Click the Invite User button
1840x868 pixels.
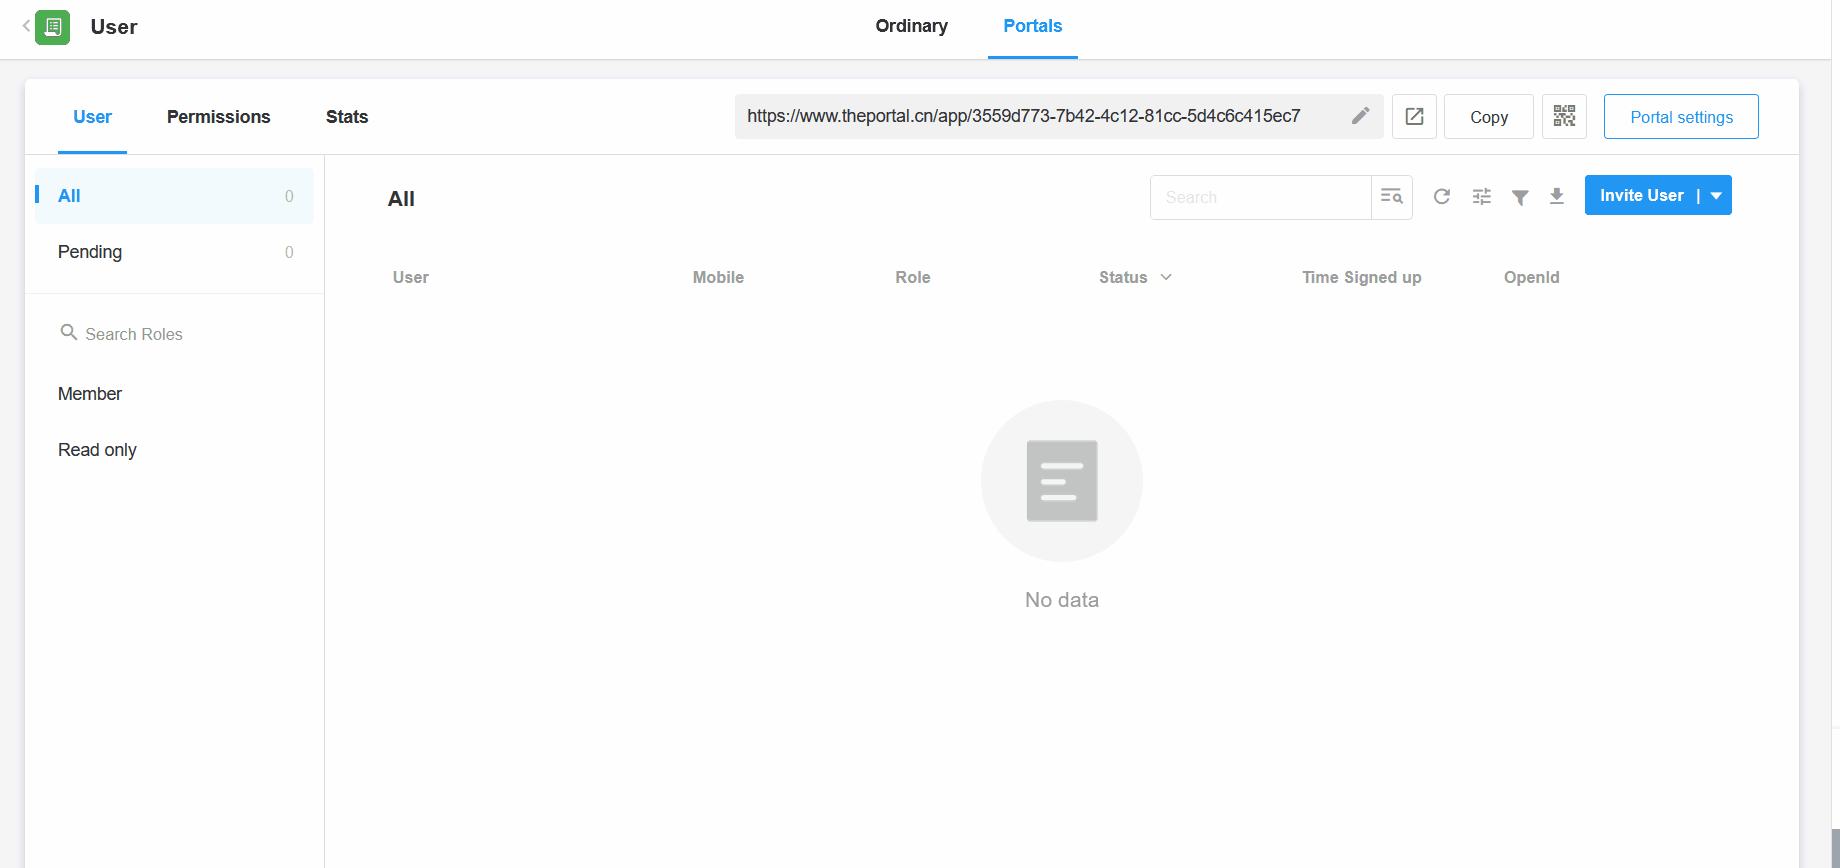1641,196
